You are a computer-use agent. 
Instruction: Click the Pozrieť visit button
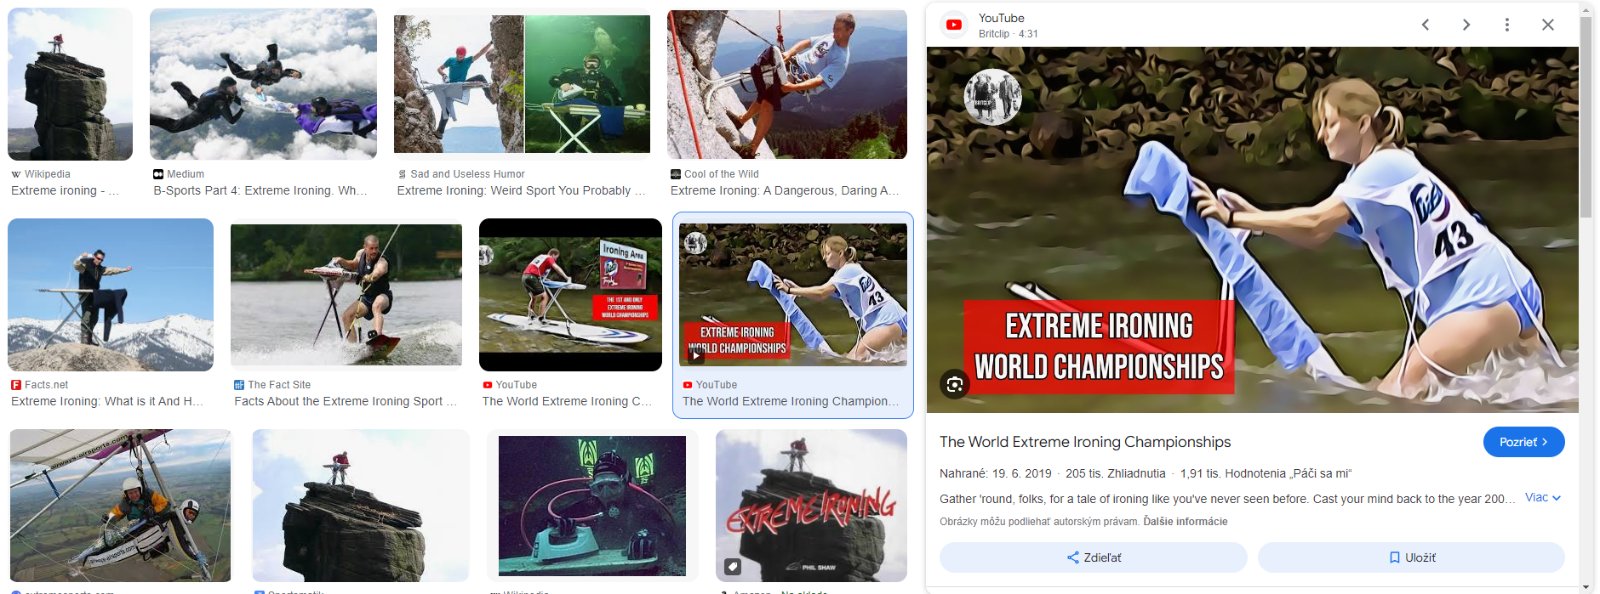point(1524,442)
